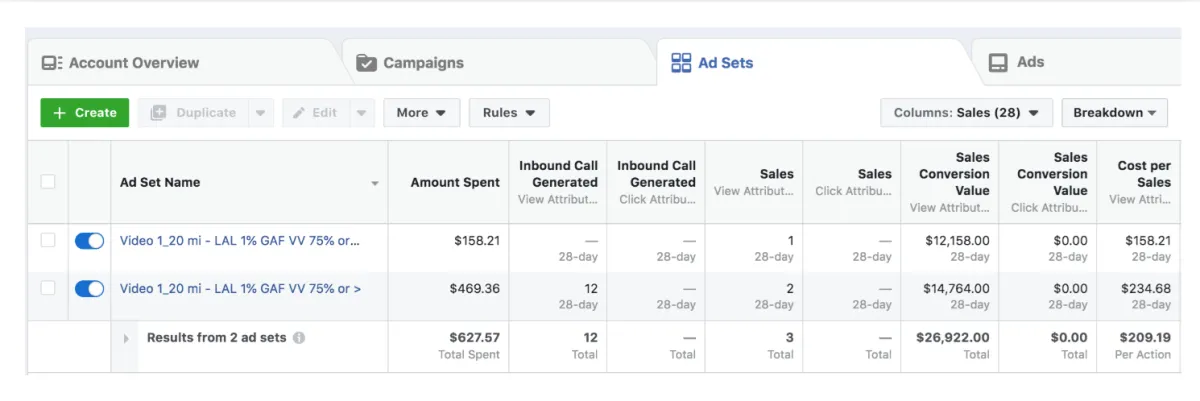Toggle off the first ad set switch

[90, 241]
